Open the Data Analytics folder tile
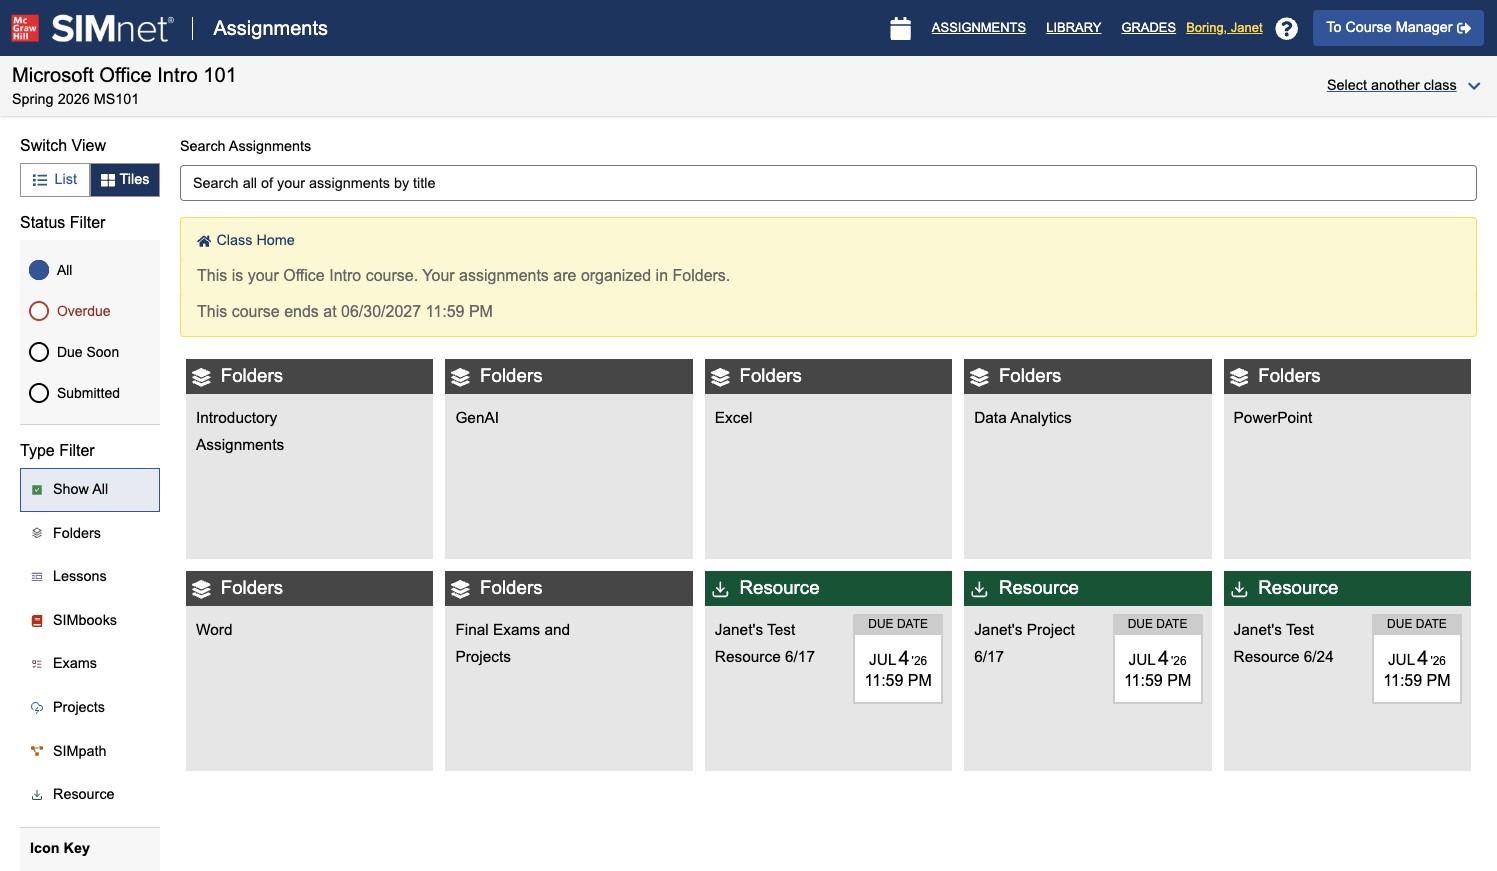Viewport: 1497px width, 871px height. pyautogui.click(x=1088, y=459)
